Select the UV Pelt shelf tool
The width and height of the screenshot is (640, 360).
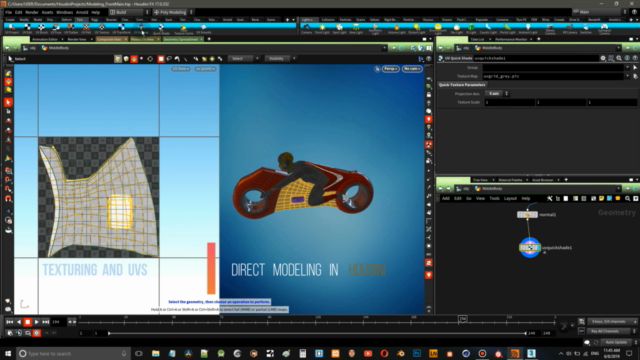click(x=86, y=29)
